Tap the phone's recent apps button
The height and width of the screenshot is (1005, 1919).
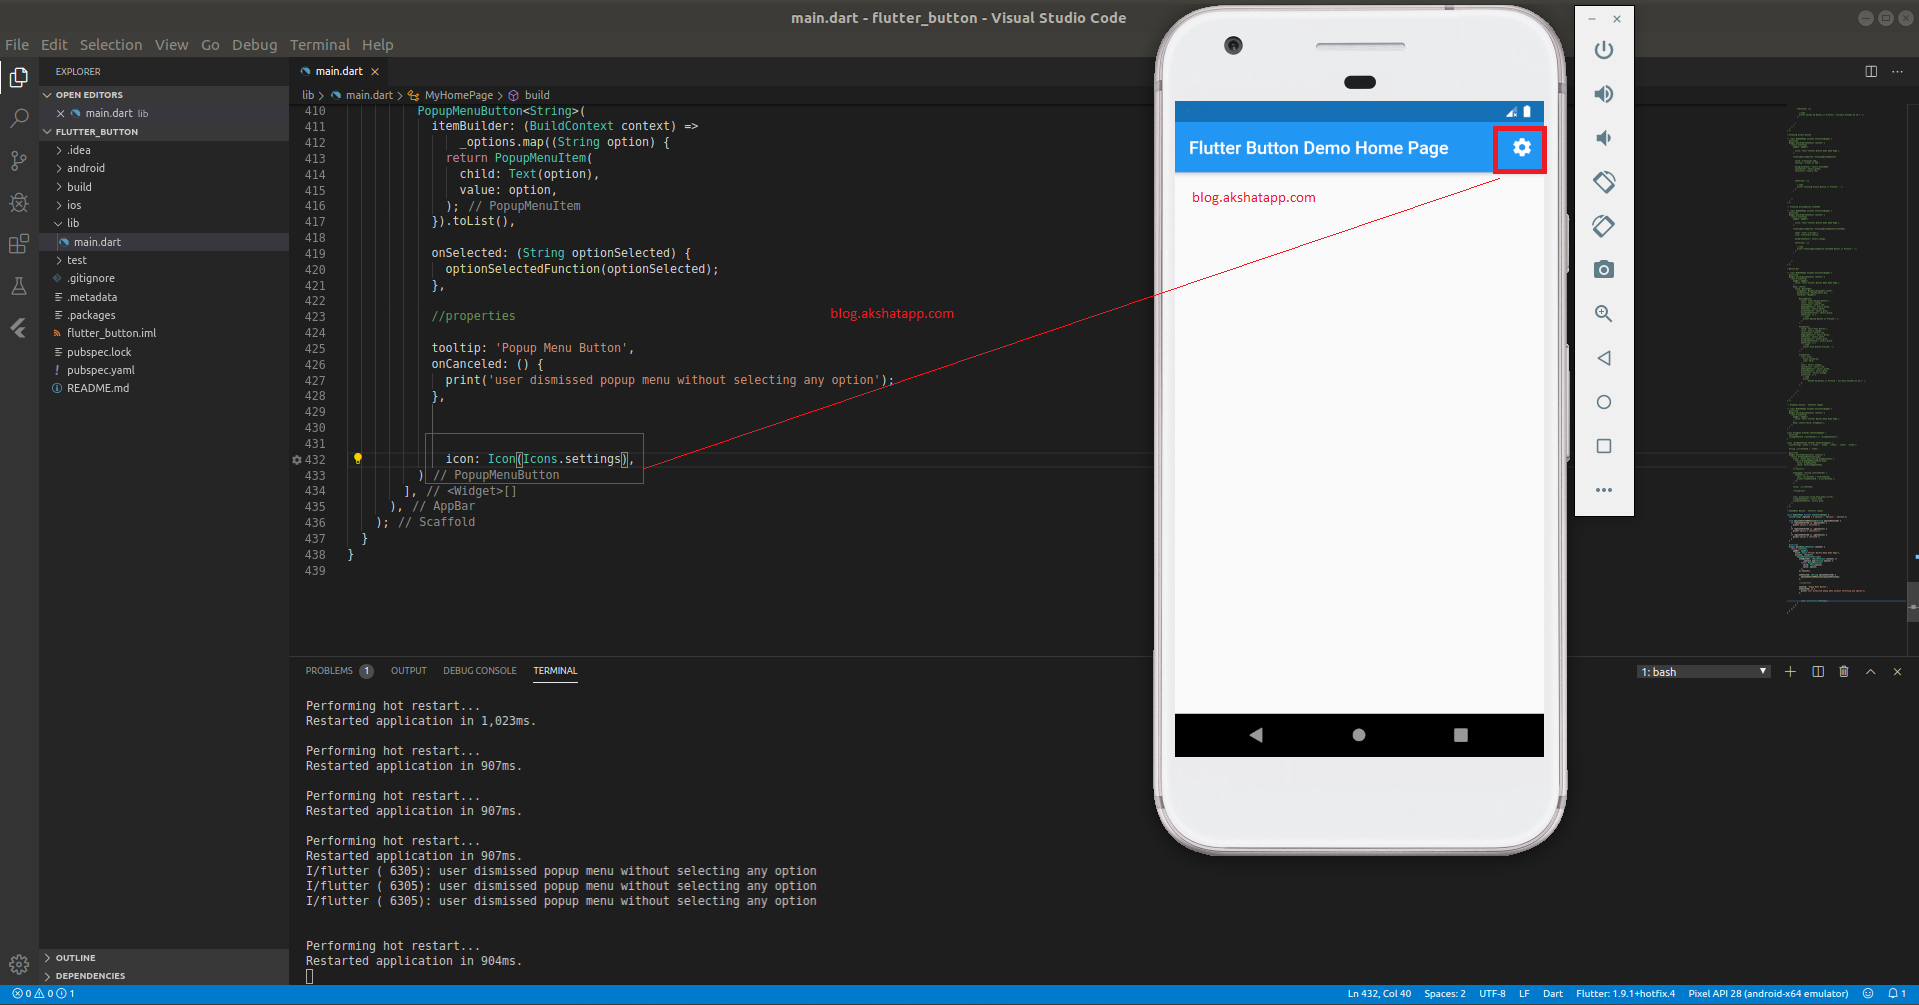pos(1461,735)
